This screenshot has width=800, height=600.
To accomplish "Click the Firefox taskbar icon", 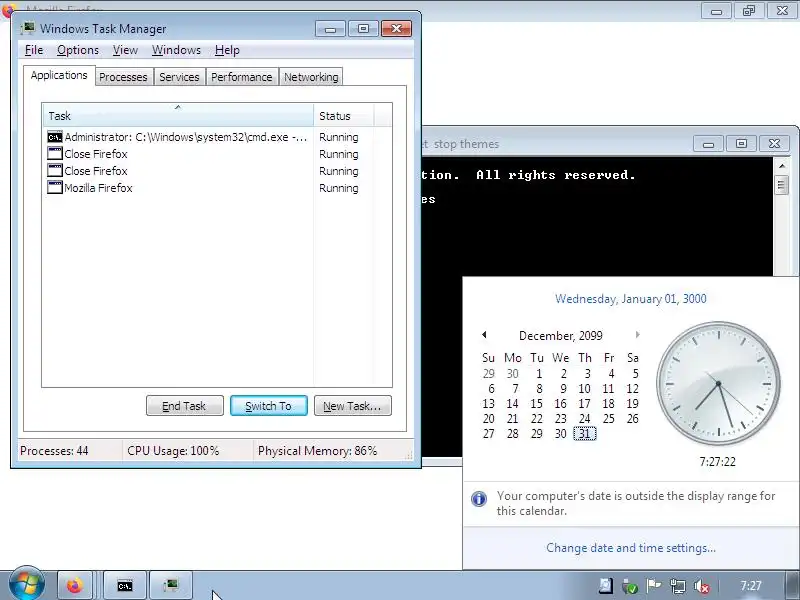I will [74, 585].
